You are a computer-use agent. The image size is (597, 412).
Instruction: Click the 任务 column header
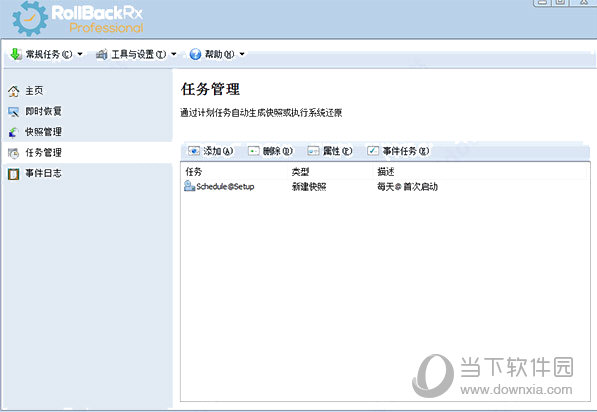coord(194,172)
